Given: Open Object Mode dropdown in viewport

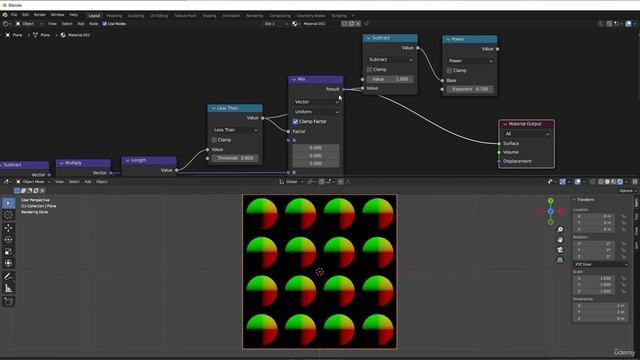Looking at the screenshot, I should pos(33,182).
